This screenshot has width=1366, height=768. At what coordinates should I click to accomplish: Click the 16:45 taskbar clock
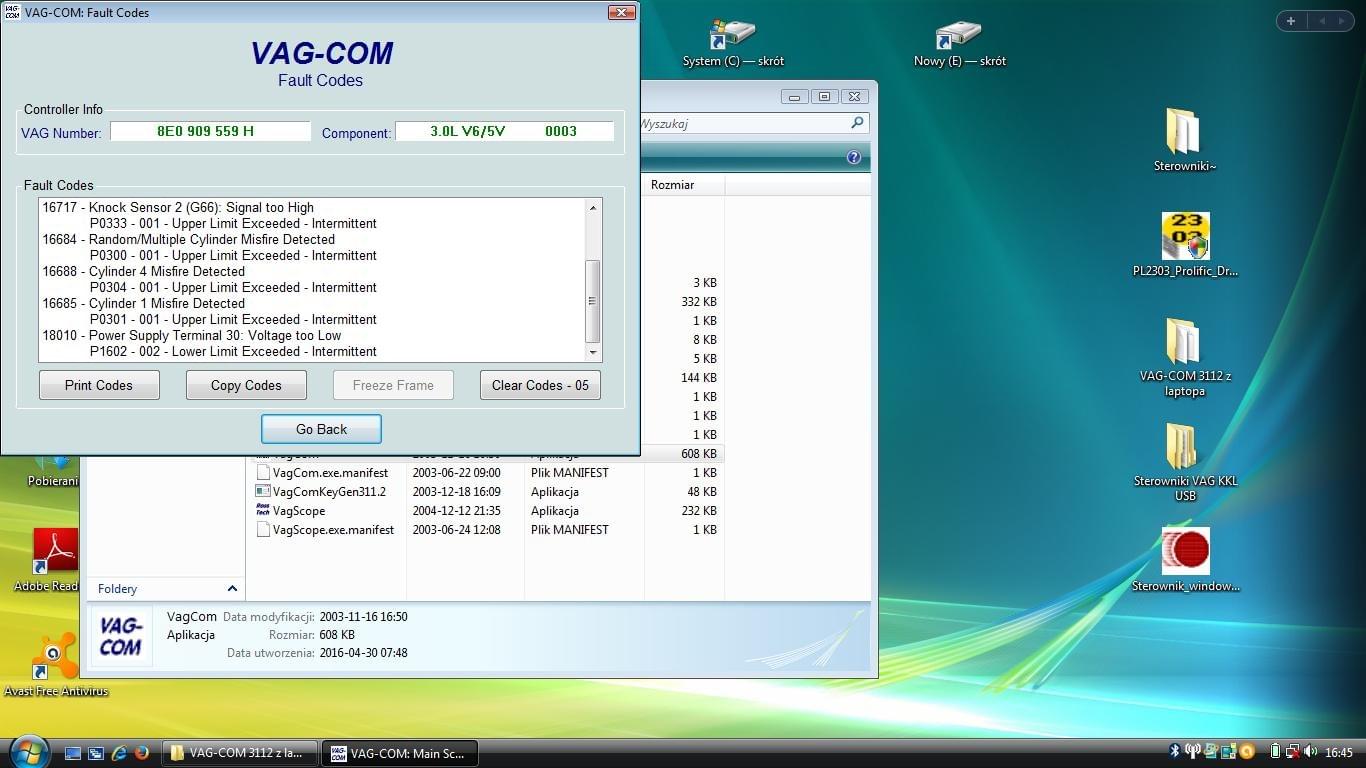[1339, 753]
